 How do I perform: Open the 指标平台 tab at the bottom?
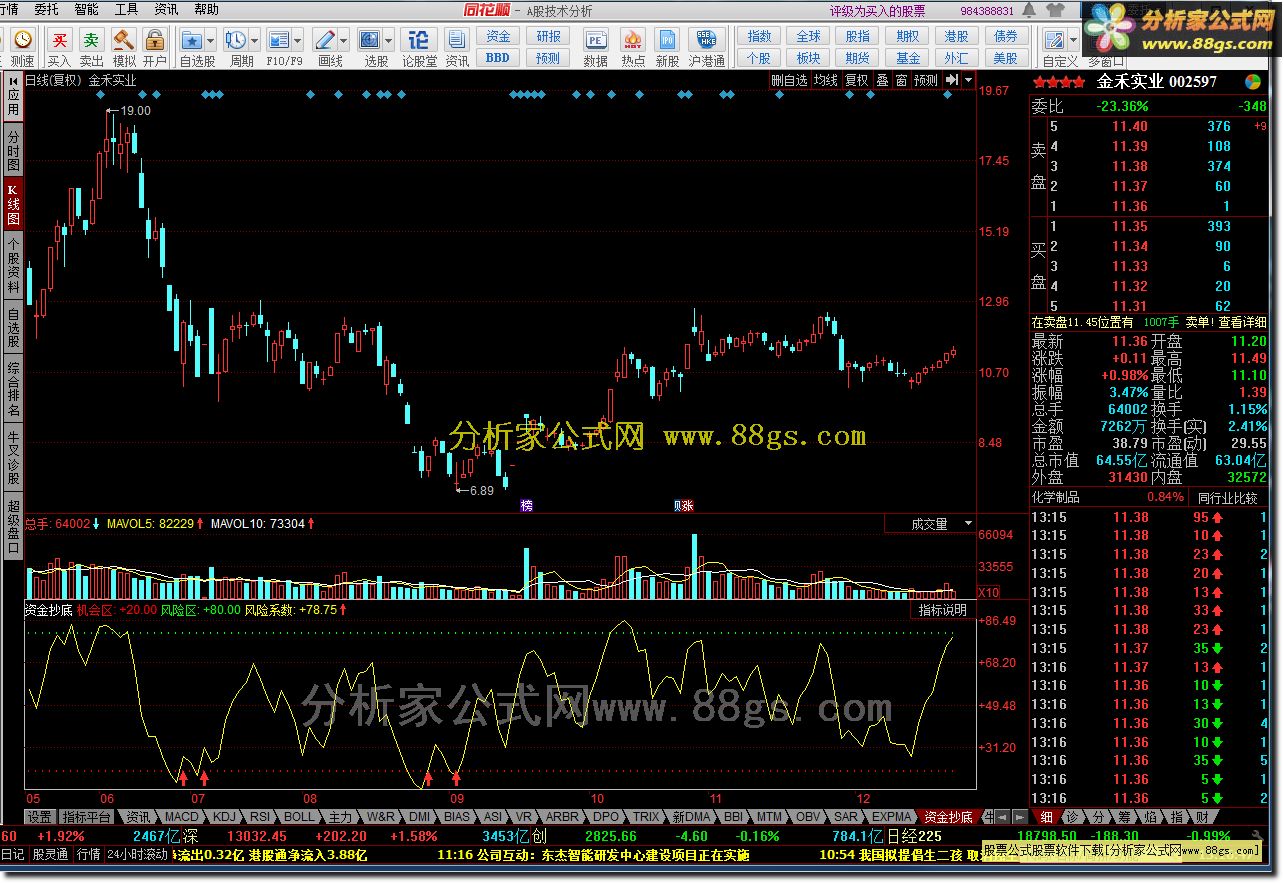click(87, 817)
